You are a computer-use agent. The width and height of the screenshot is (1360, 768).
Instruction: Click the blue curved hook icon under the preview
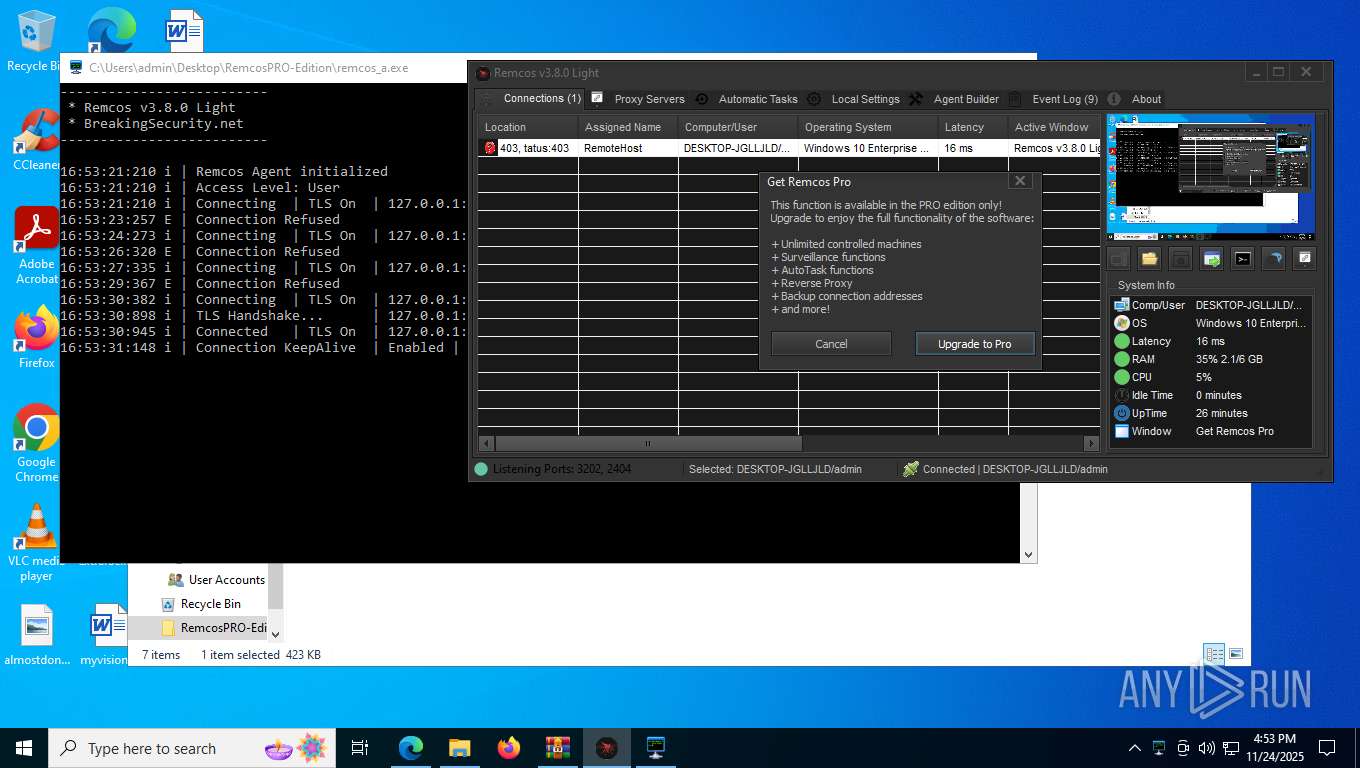click(x=1273, y=259)
